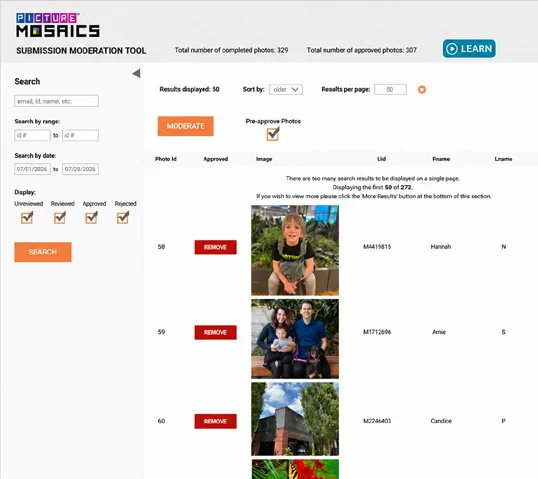
Task: Open the family with dog photo thumbnail
Action: coord(295,339)
